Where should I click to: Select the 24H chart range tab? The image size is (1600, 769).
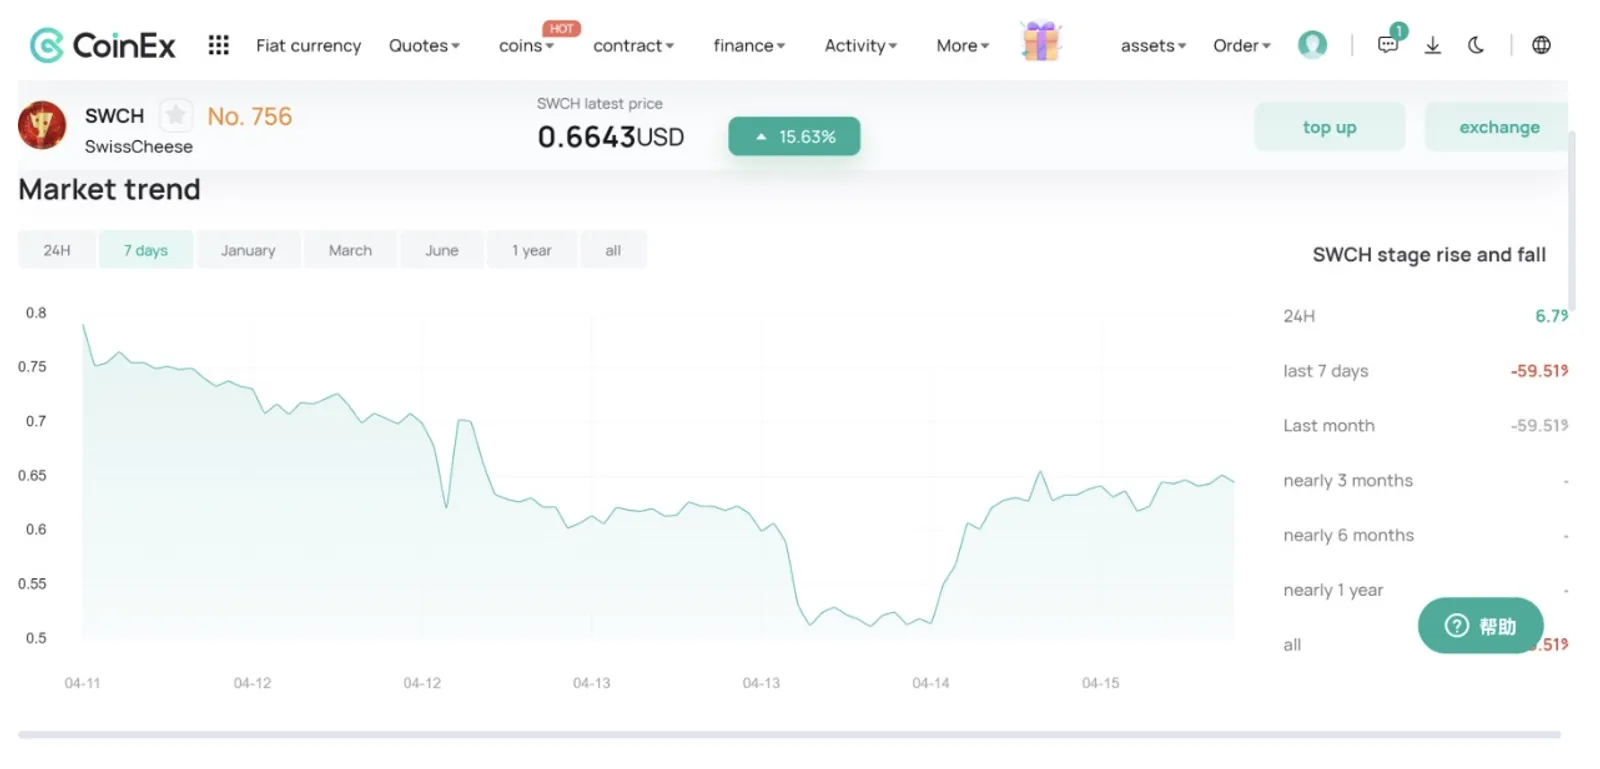(57, 250)
